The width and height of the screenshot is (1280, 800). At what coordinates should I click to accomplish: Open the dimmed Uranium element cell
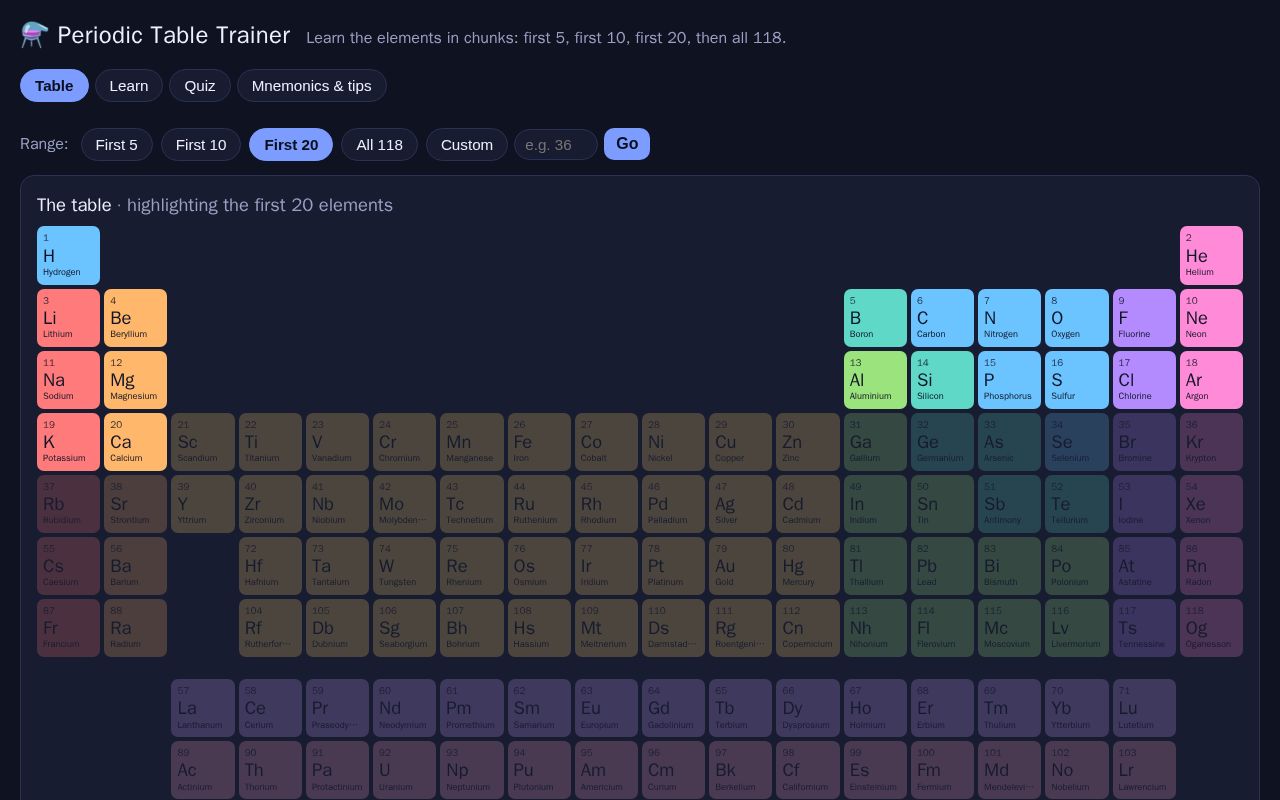pyautogui.click(x=404, y=770)
